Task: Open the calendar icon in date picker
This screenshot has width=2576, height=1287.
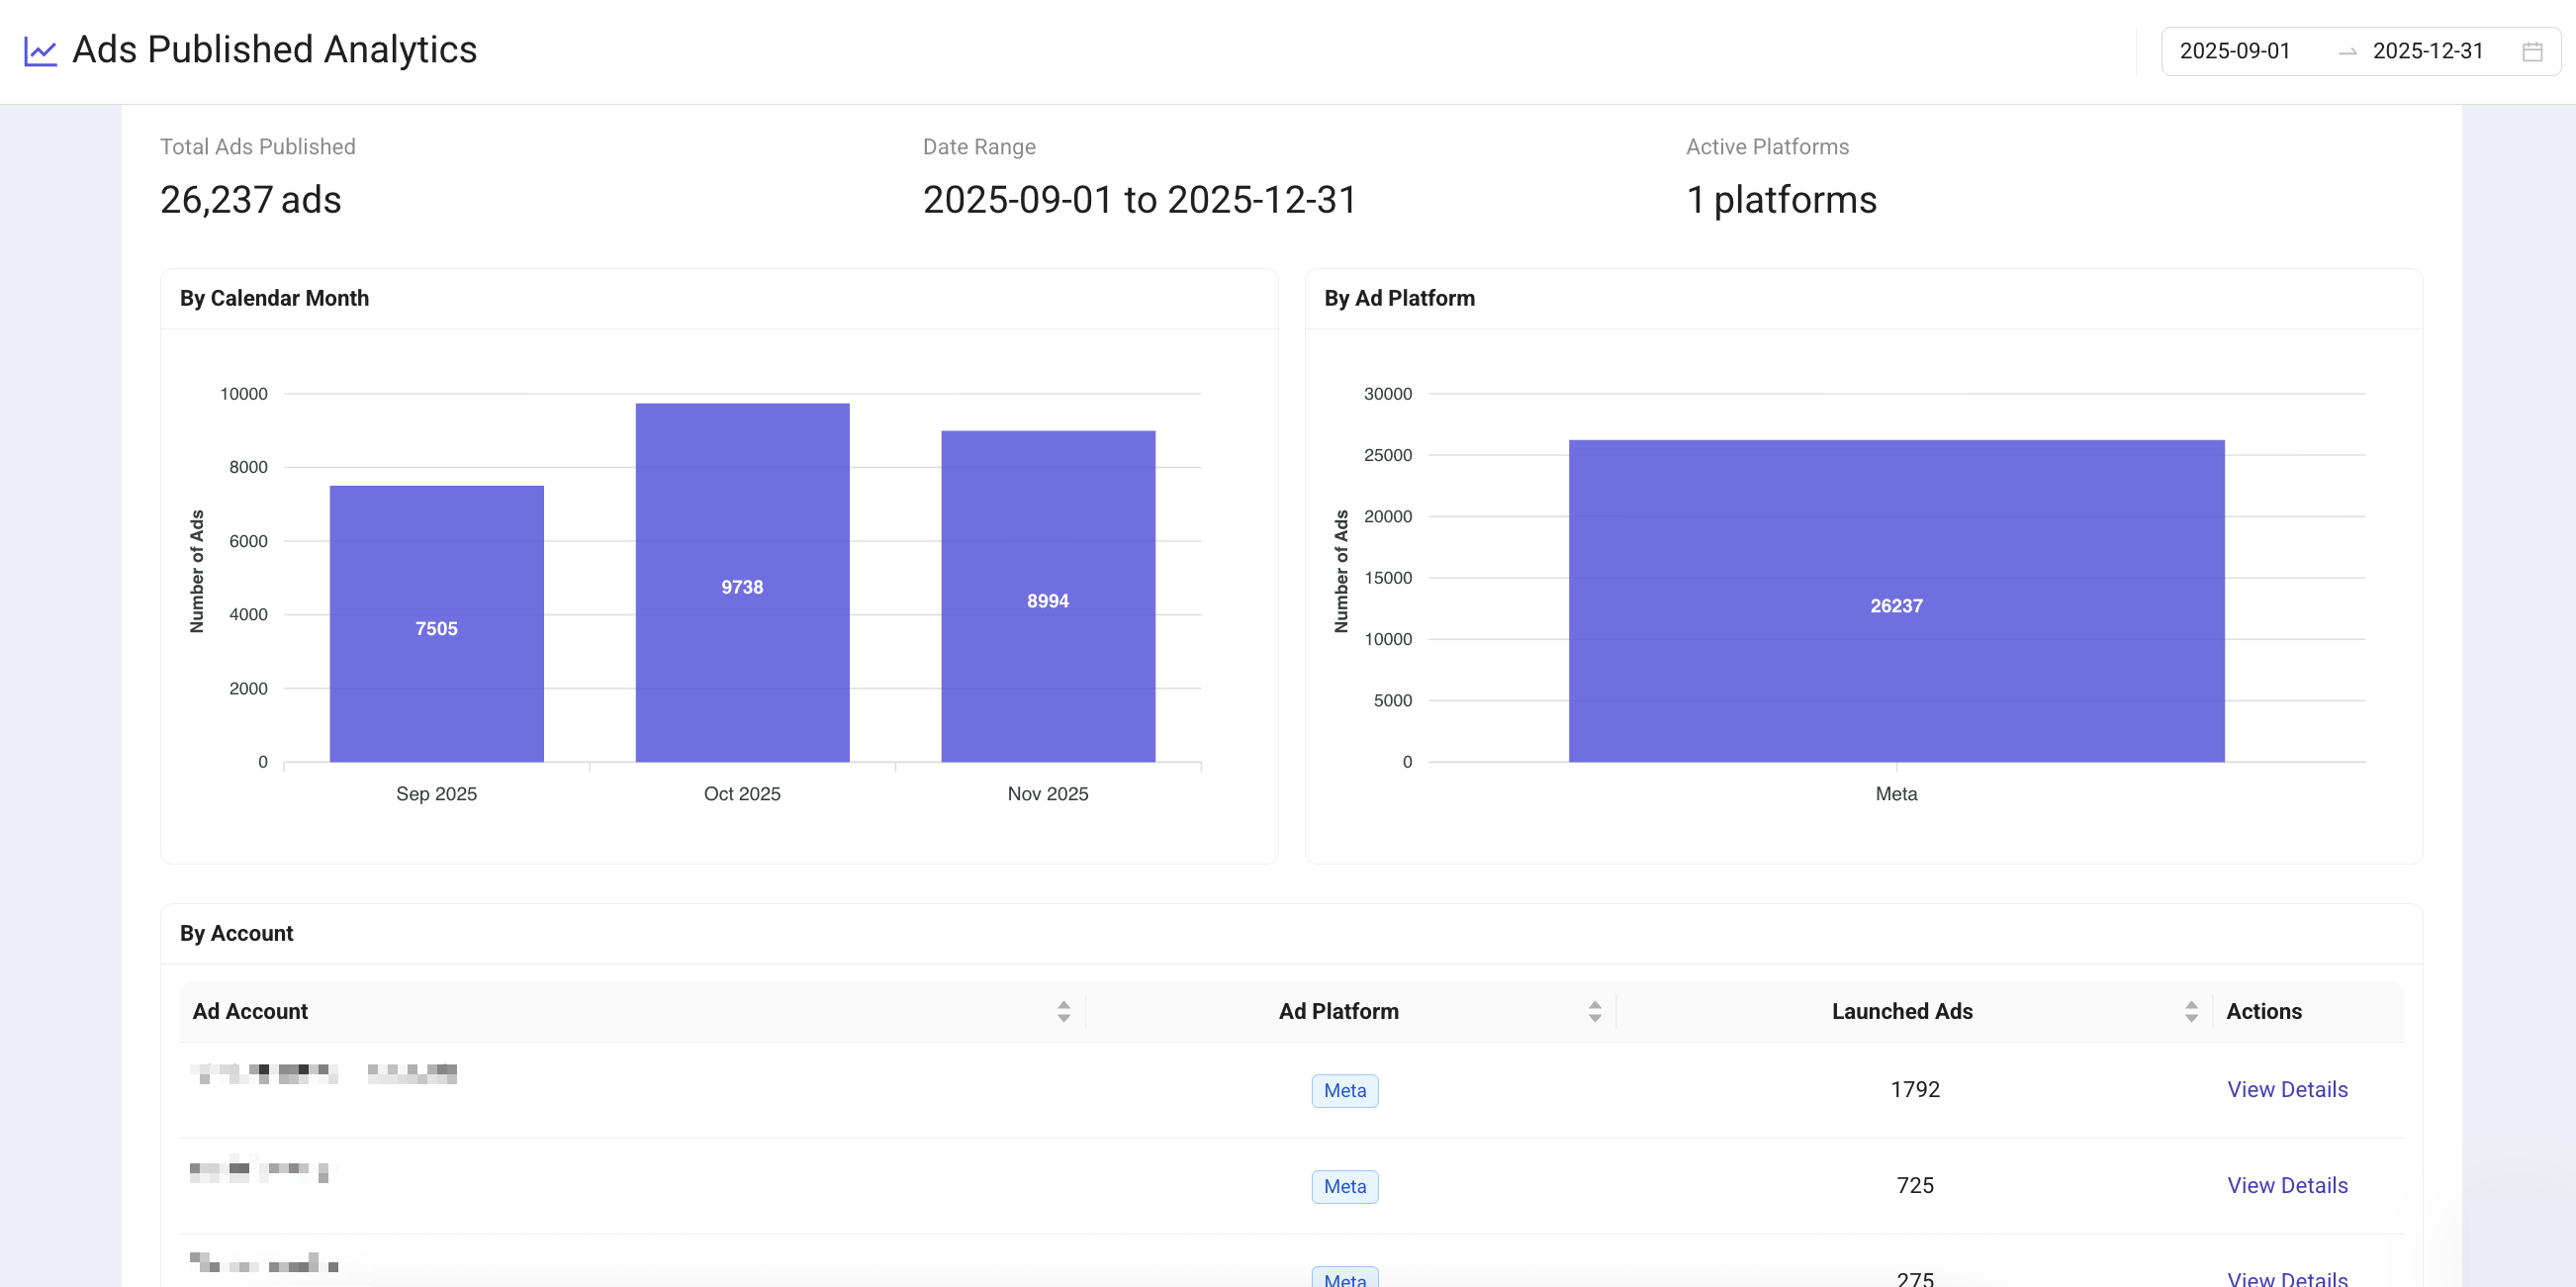Action: click(2531, 52)
